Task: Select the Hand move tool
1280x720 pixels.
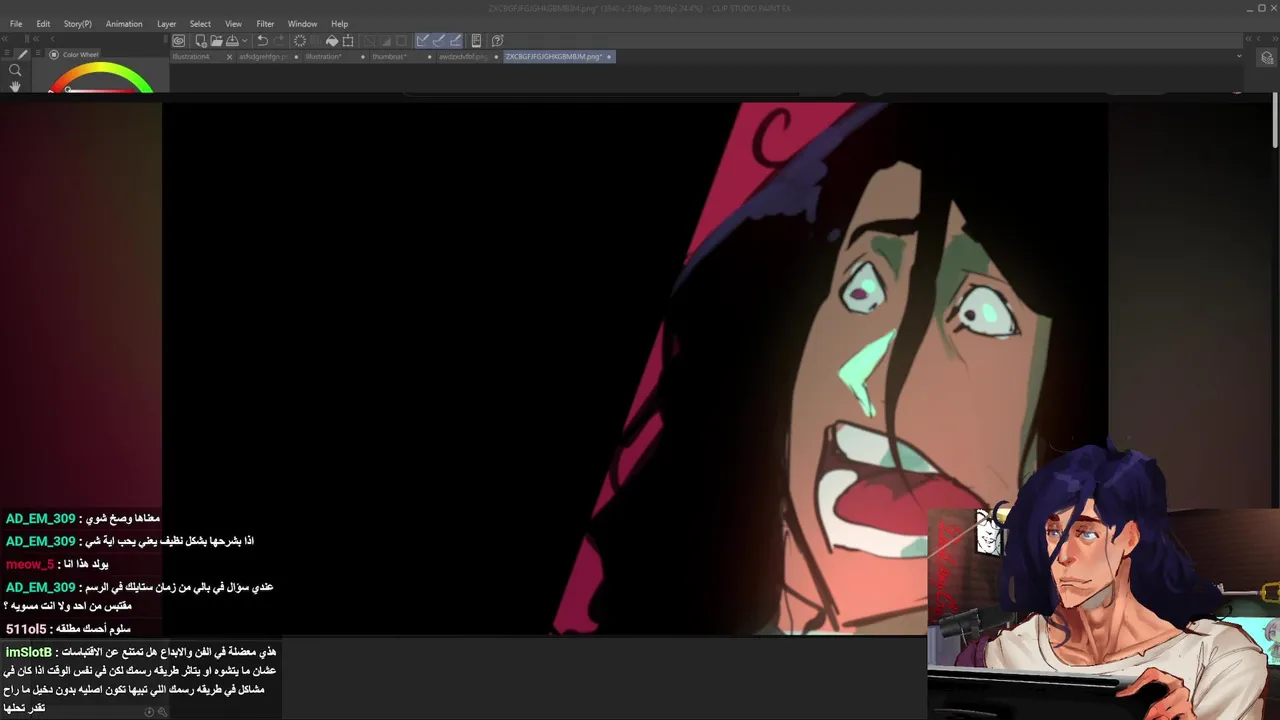Action: [x=15, y=87]
